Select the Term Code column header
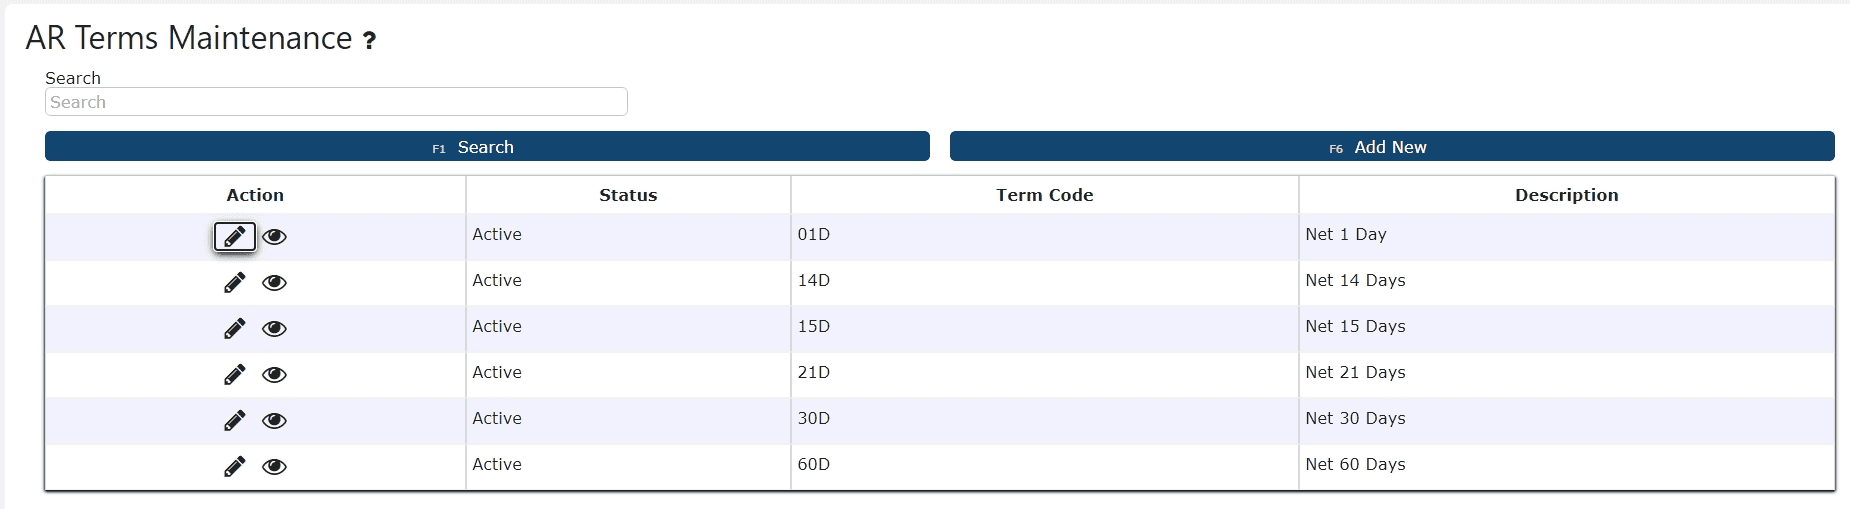This screenshot has width=1850, height=509. [1044, 195]
